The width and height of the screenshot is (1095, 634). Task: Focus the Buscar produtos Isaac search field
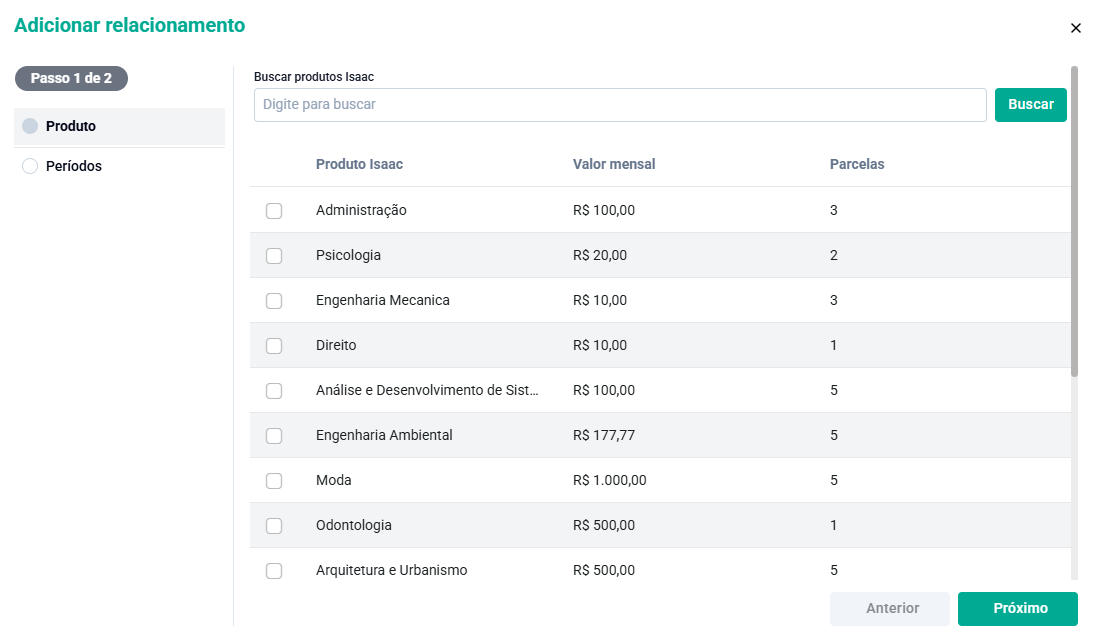[620, 105]
